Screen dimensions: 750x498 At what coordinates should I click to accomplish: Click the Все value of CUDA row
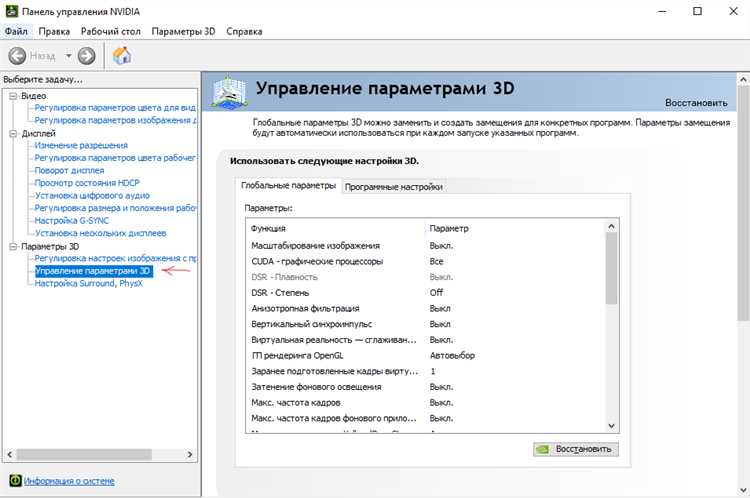(x=436, y=261)
